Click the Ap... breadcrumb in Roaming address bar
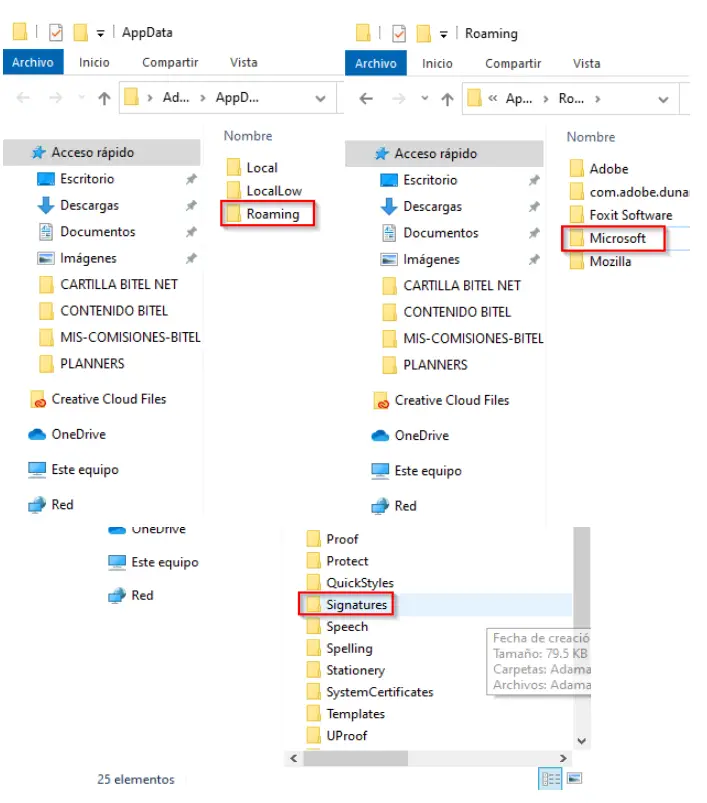 [519, 98]
